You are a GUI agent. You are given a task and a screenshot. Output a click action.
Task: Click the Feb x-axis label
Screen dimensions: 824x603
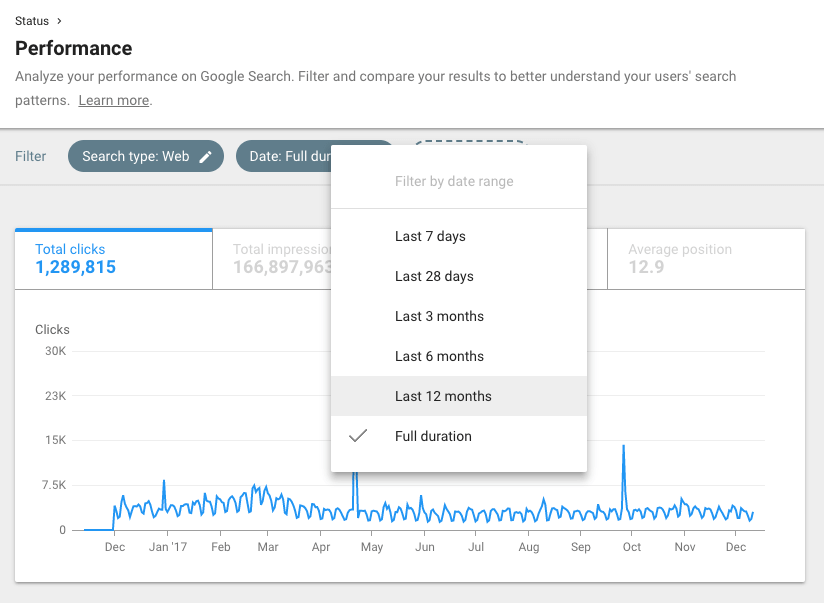[x=221, y=547]
